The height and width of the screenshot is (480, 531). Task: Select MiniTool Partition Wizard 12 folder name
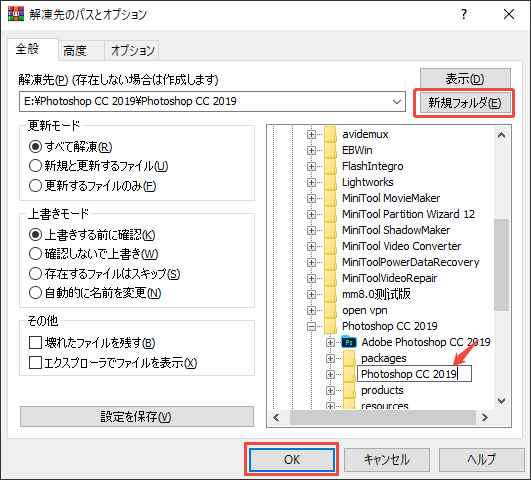(x=408, y=214)
